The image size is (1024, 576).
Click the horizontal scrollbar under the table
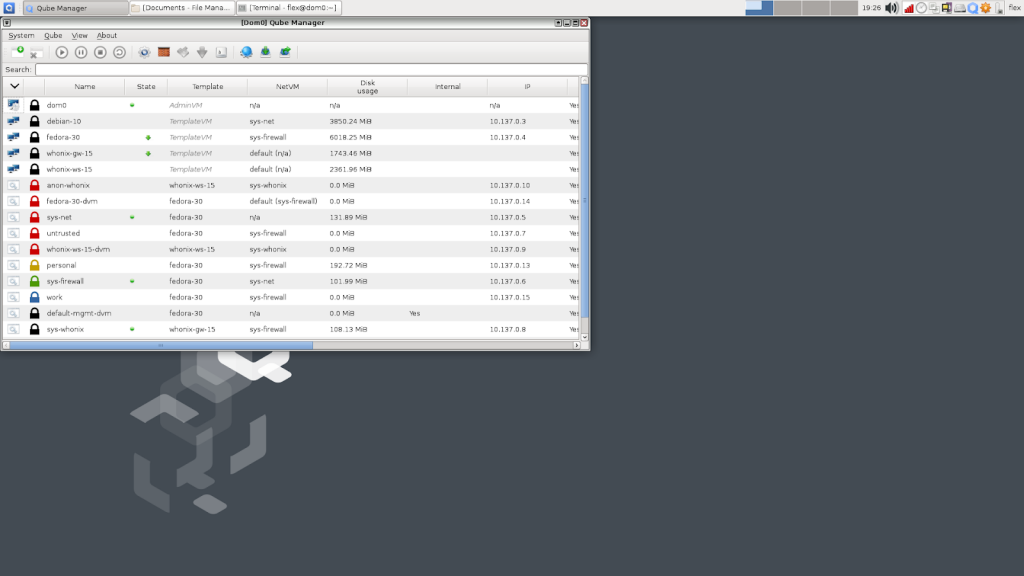[x=161, y=345]
